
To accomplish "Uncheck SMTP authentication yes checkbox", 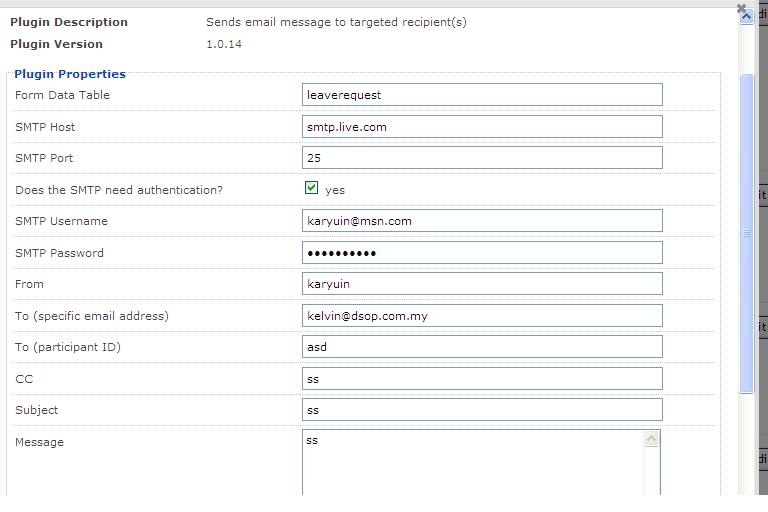I will (312, 188).
